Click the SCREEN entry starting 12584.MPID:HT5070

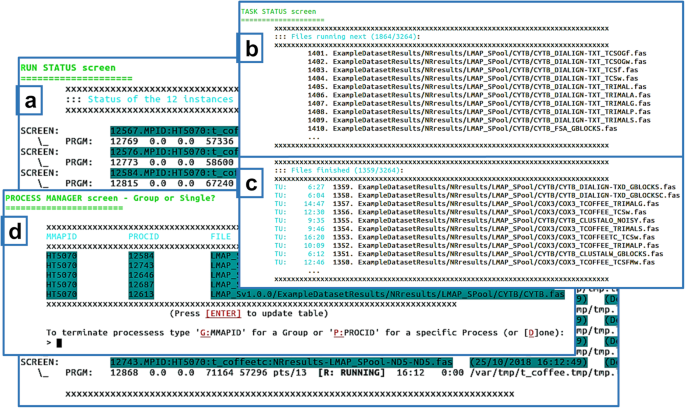tap(174, 173)
